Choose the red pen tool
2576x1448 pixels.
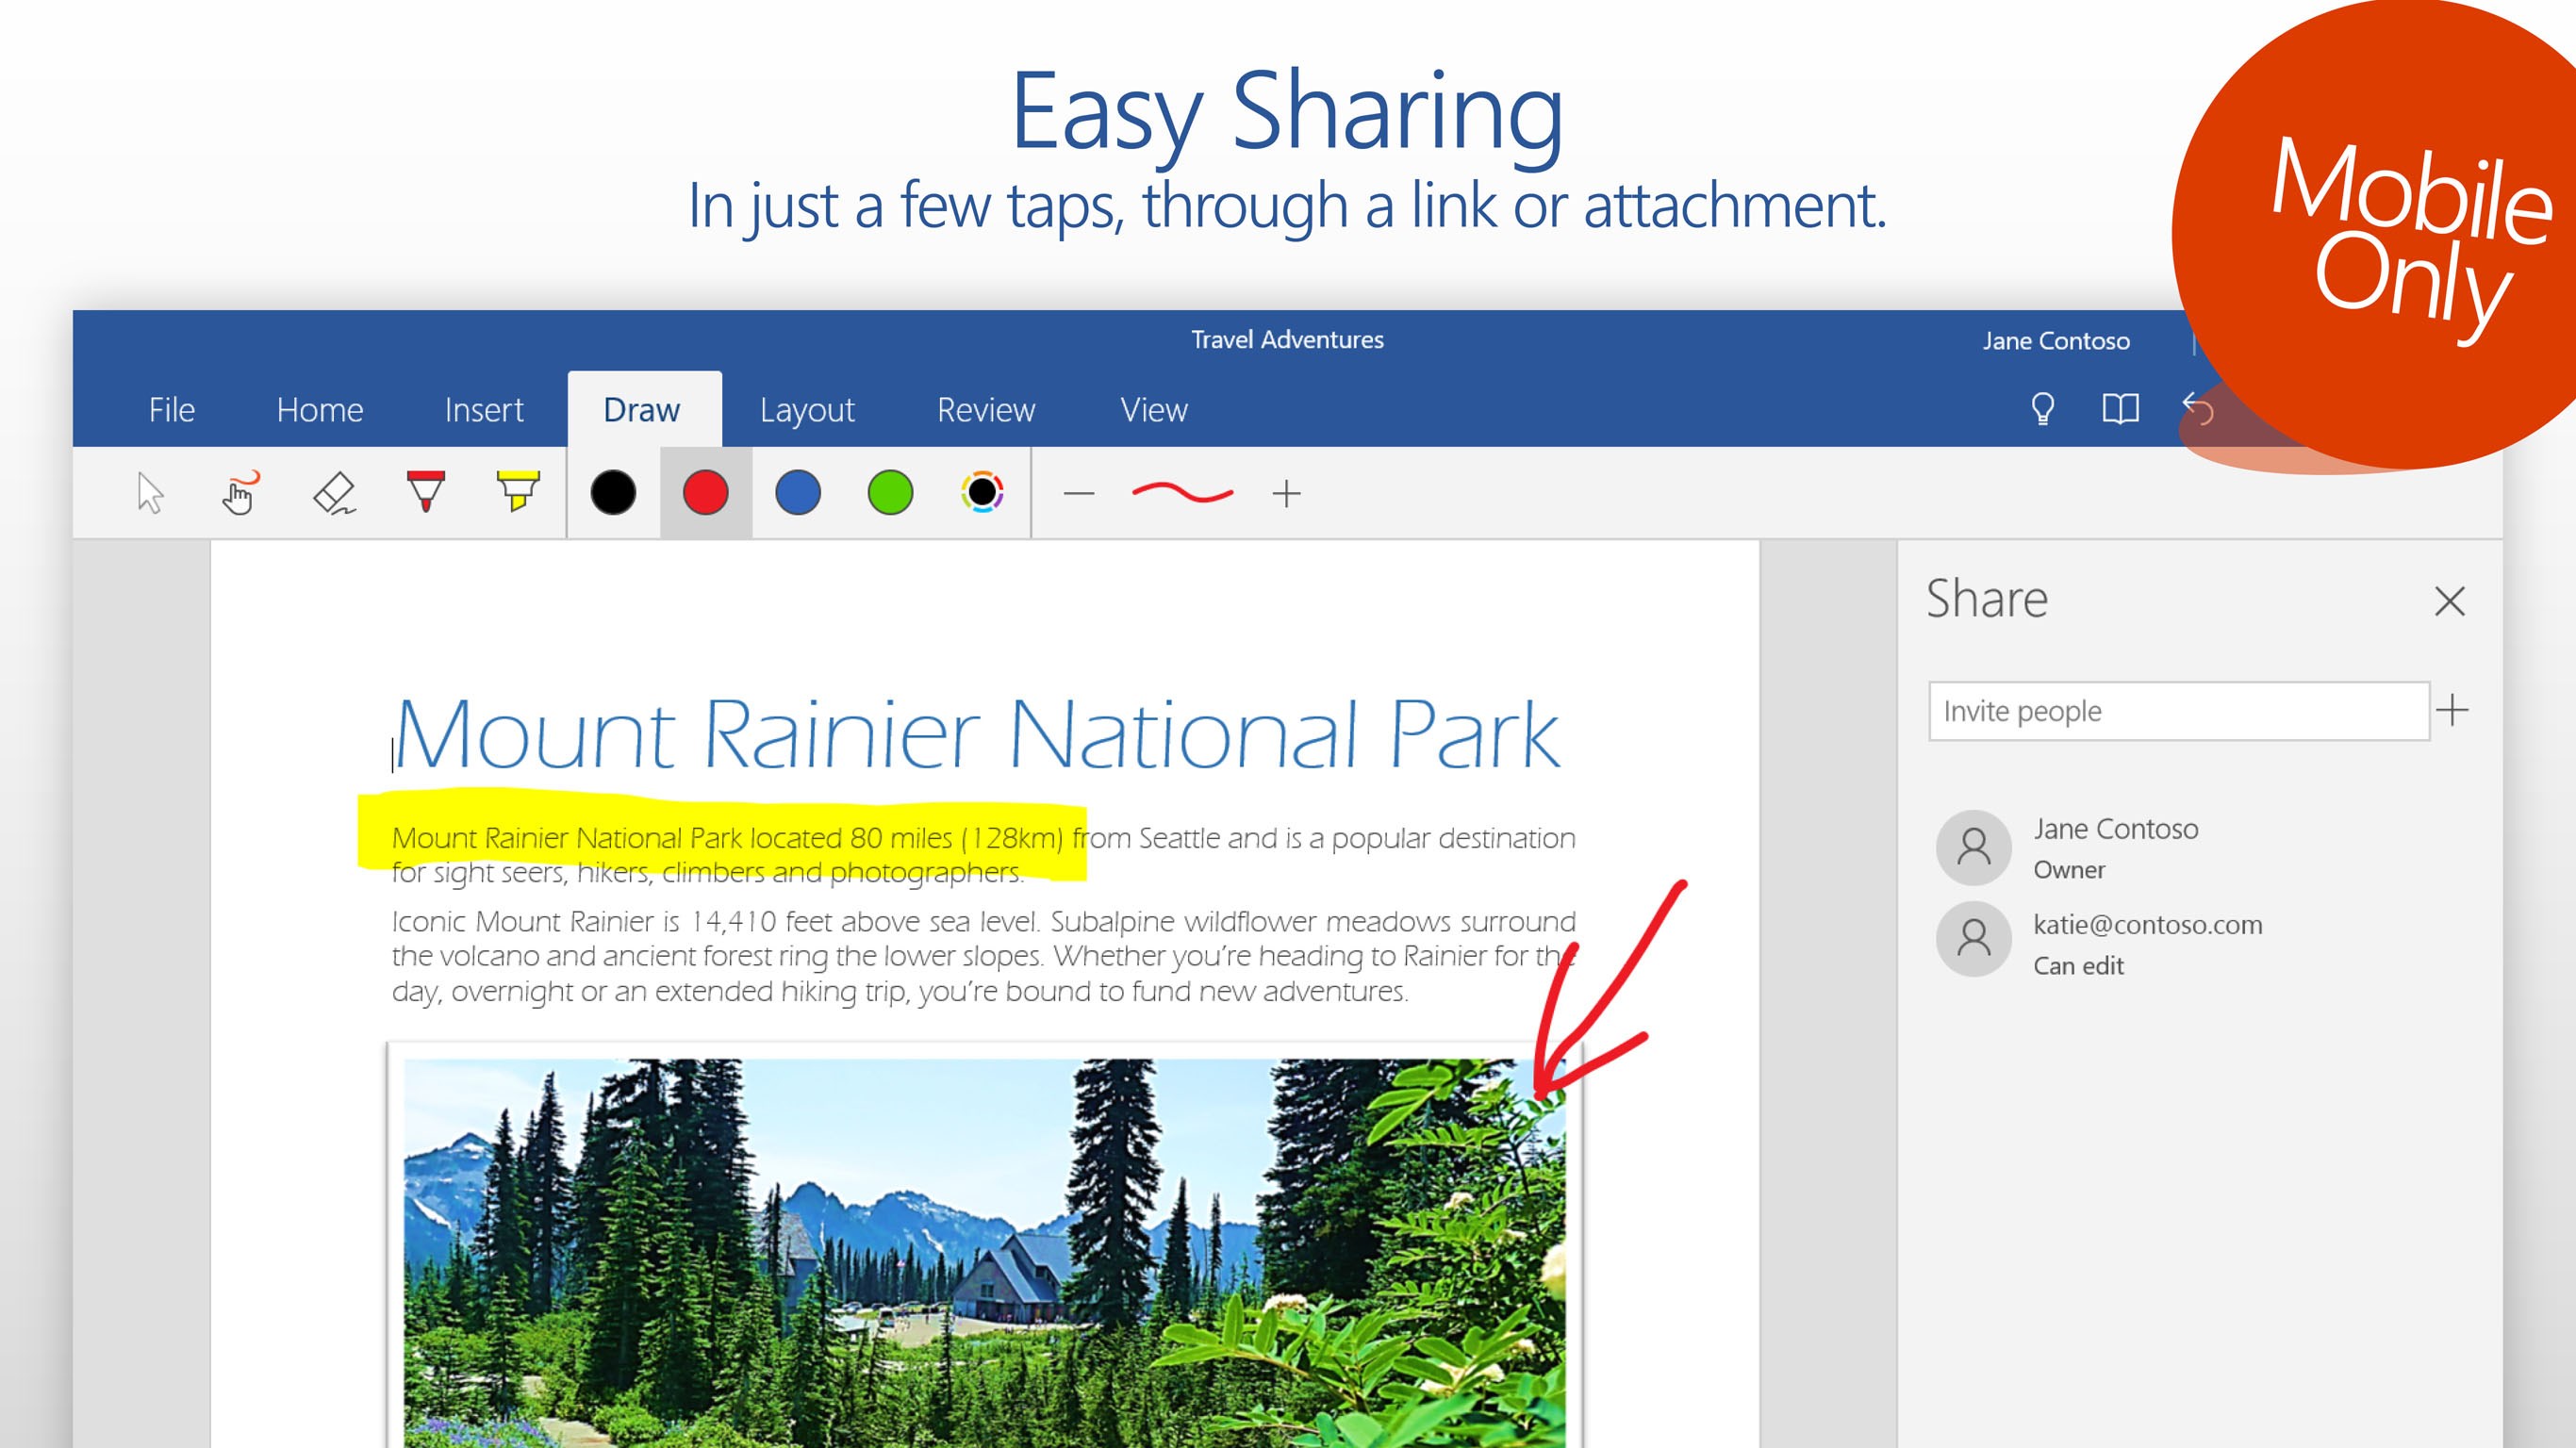coord(426,491)
